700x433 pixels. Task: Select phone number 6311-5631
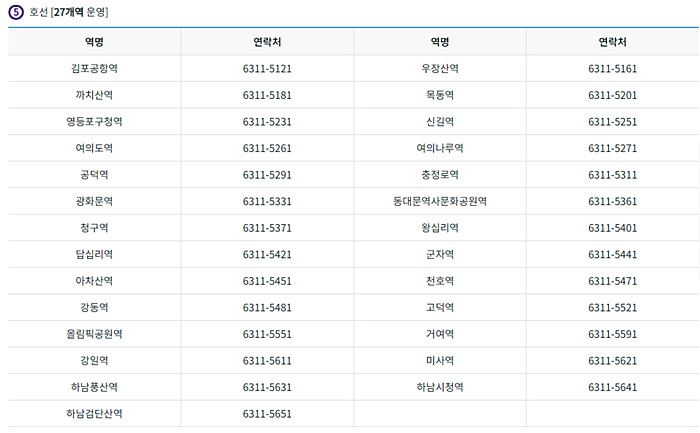(x=267, y=387)
